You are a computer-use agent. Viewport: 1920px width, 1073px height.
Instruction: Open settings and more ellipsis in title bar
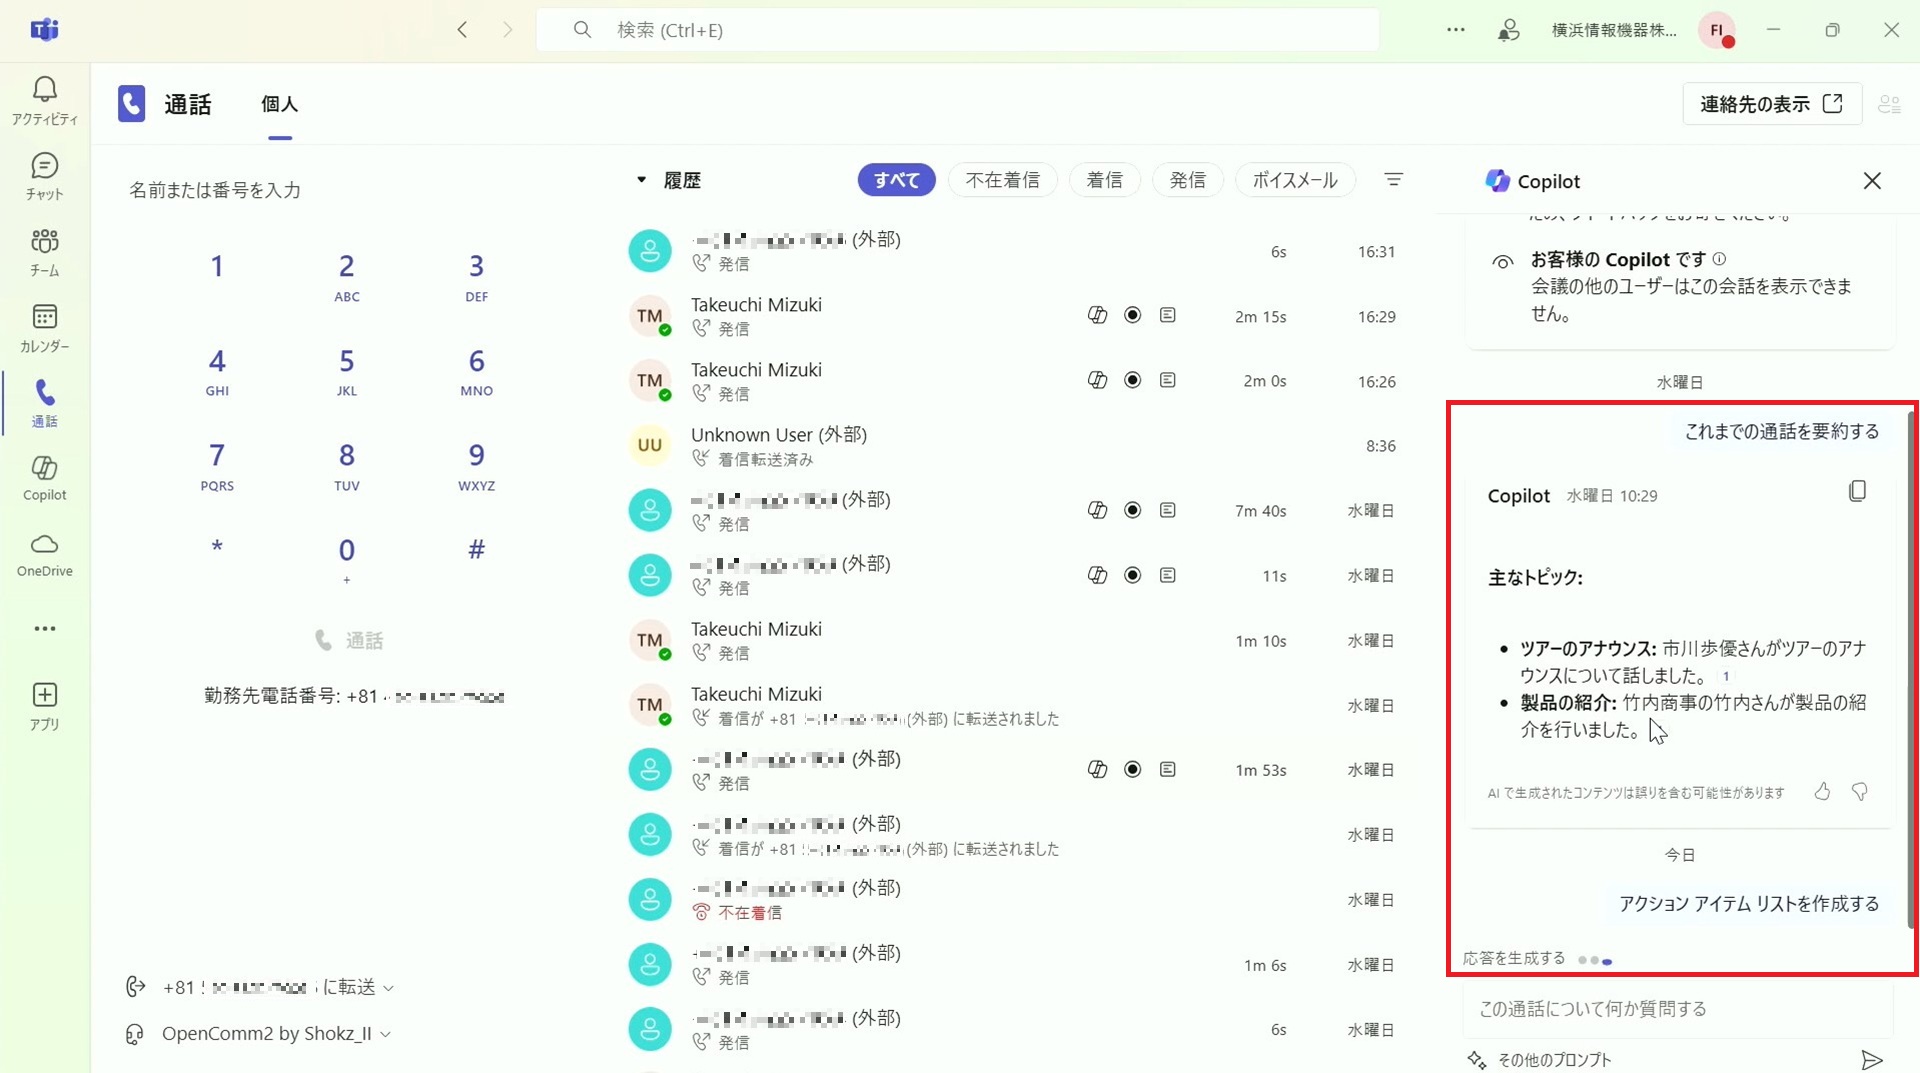[x=1456, y=30]
